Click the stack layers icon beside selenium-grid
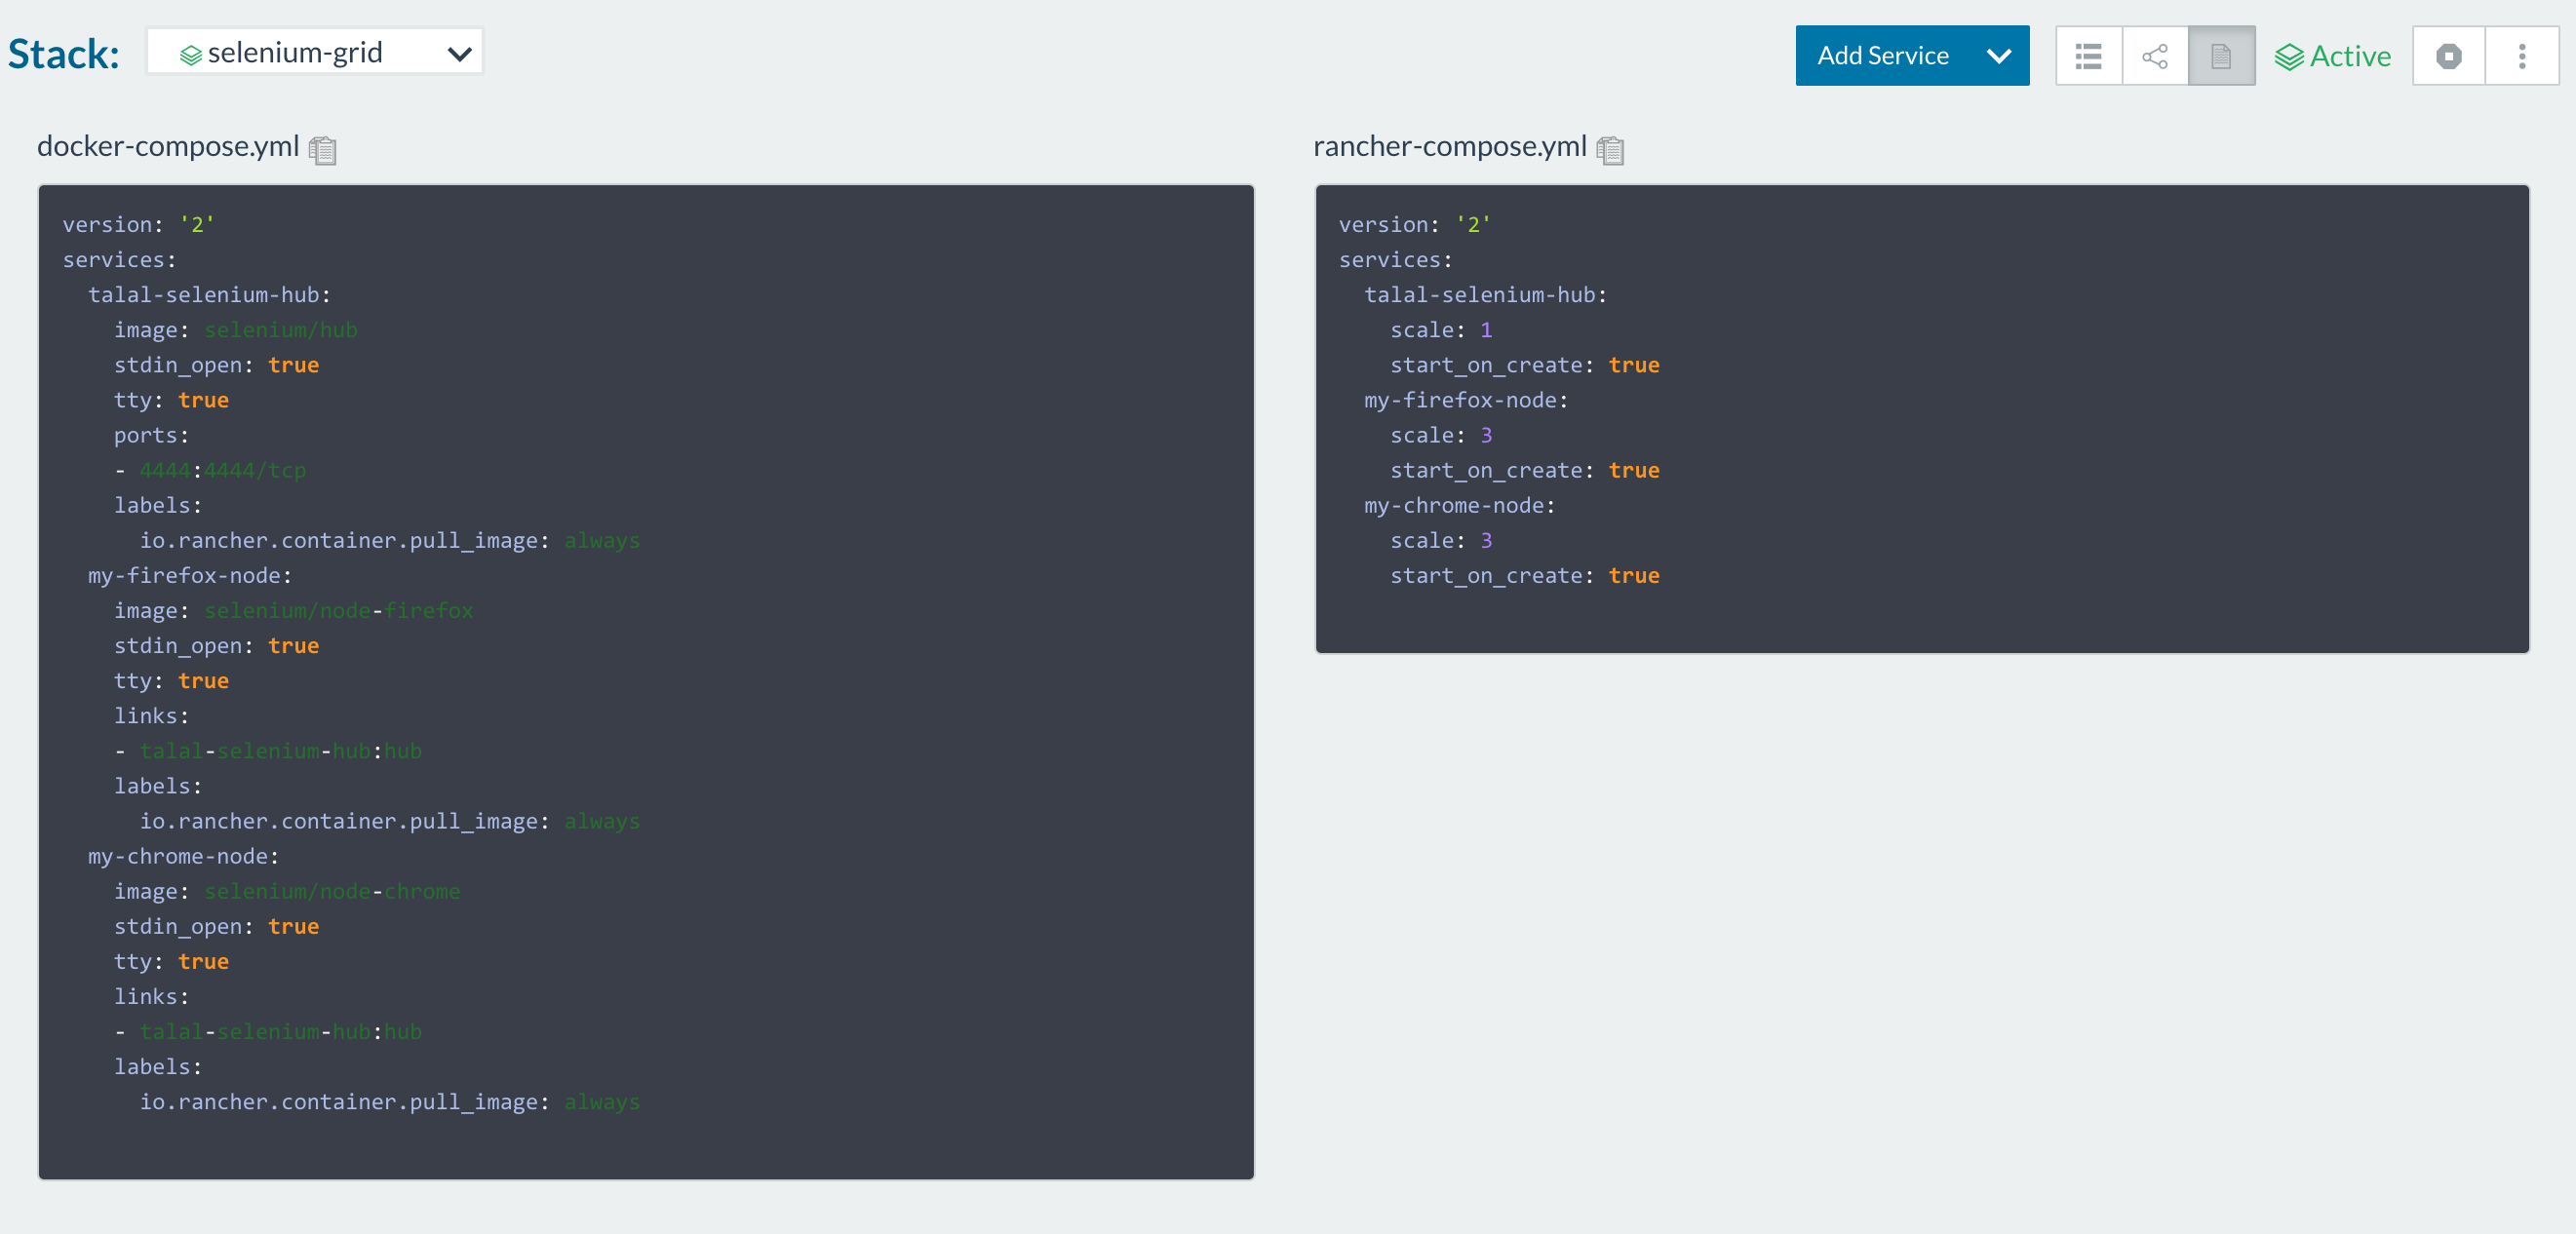 click(190, 55)
